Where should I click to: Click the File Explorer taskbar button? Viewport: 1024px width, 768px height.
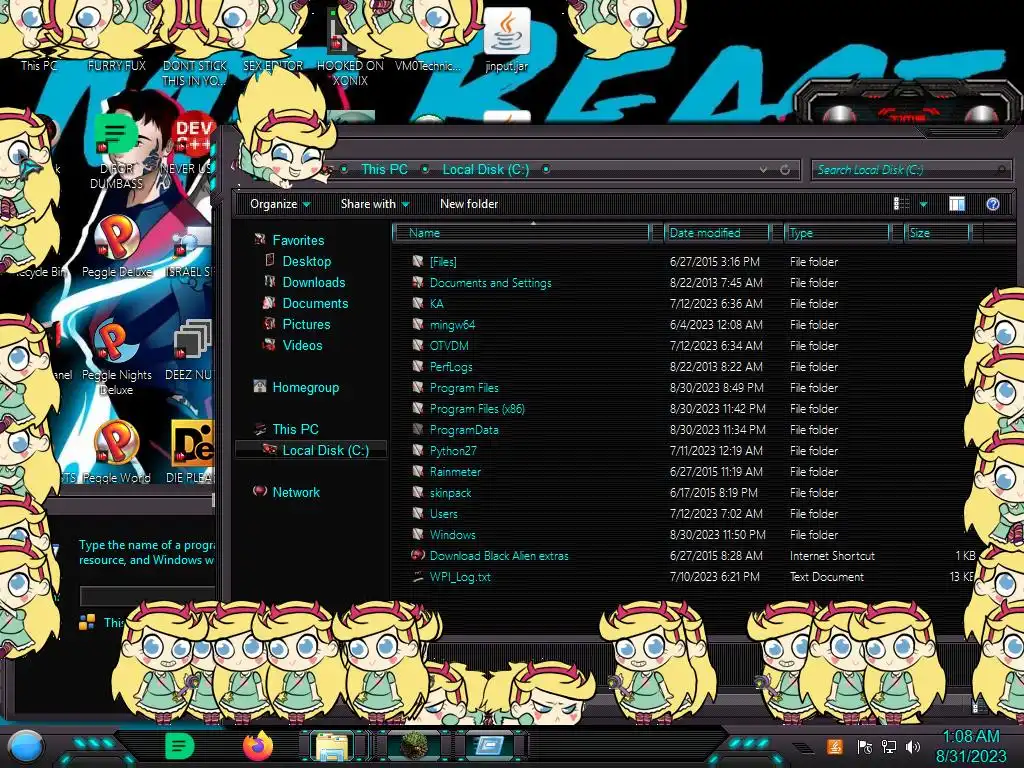(x=332, y=746)
